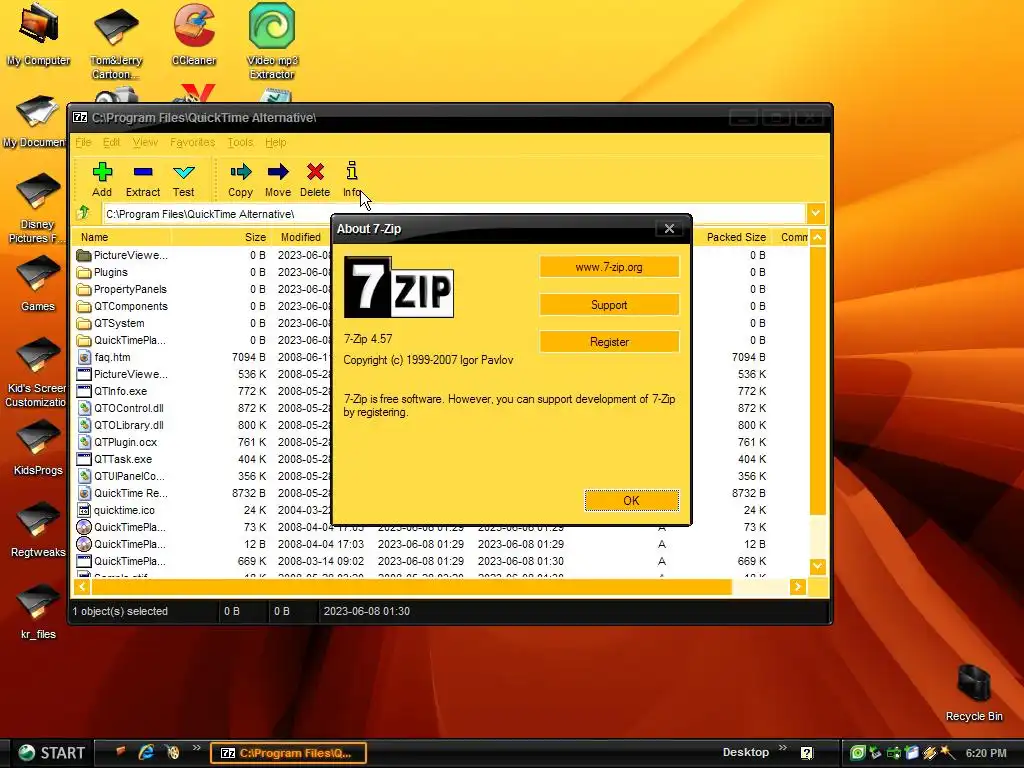Click the vertical scrollbar up arrow
The image size is (1024, 768).
click(818, 237)
